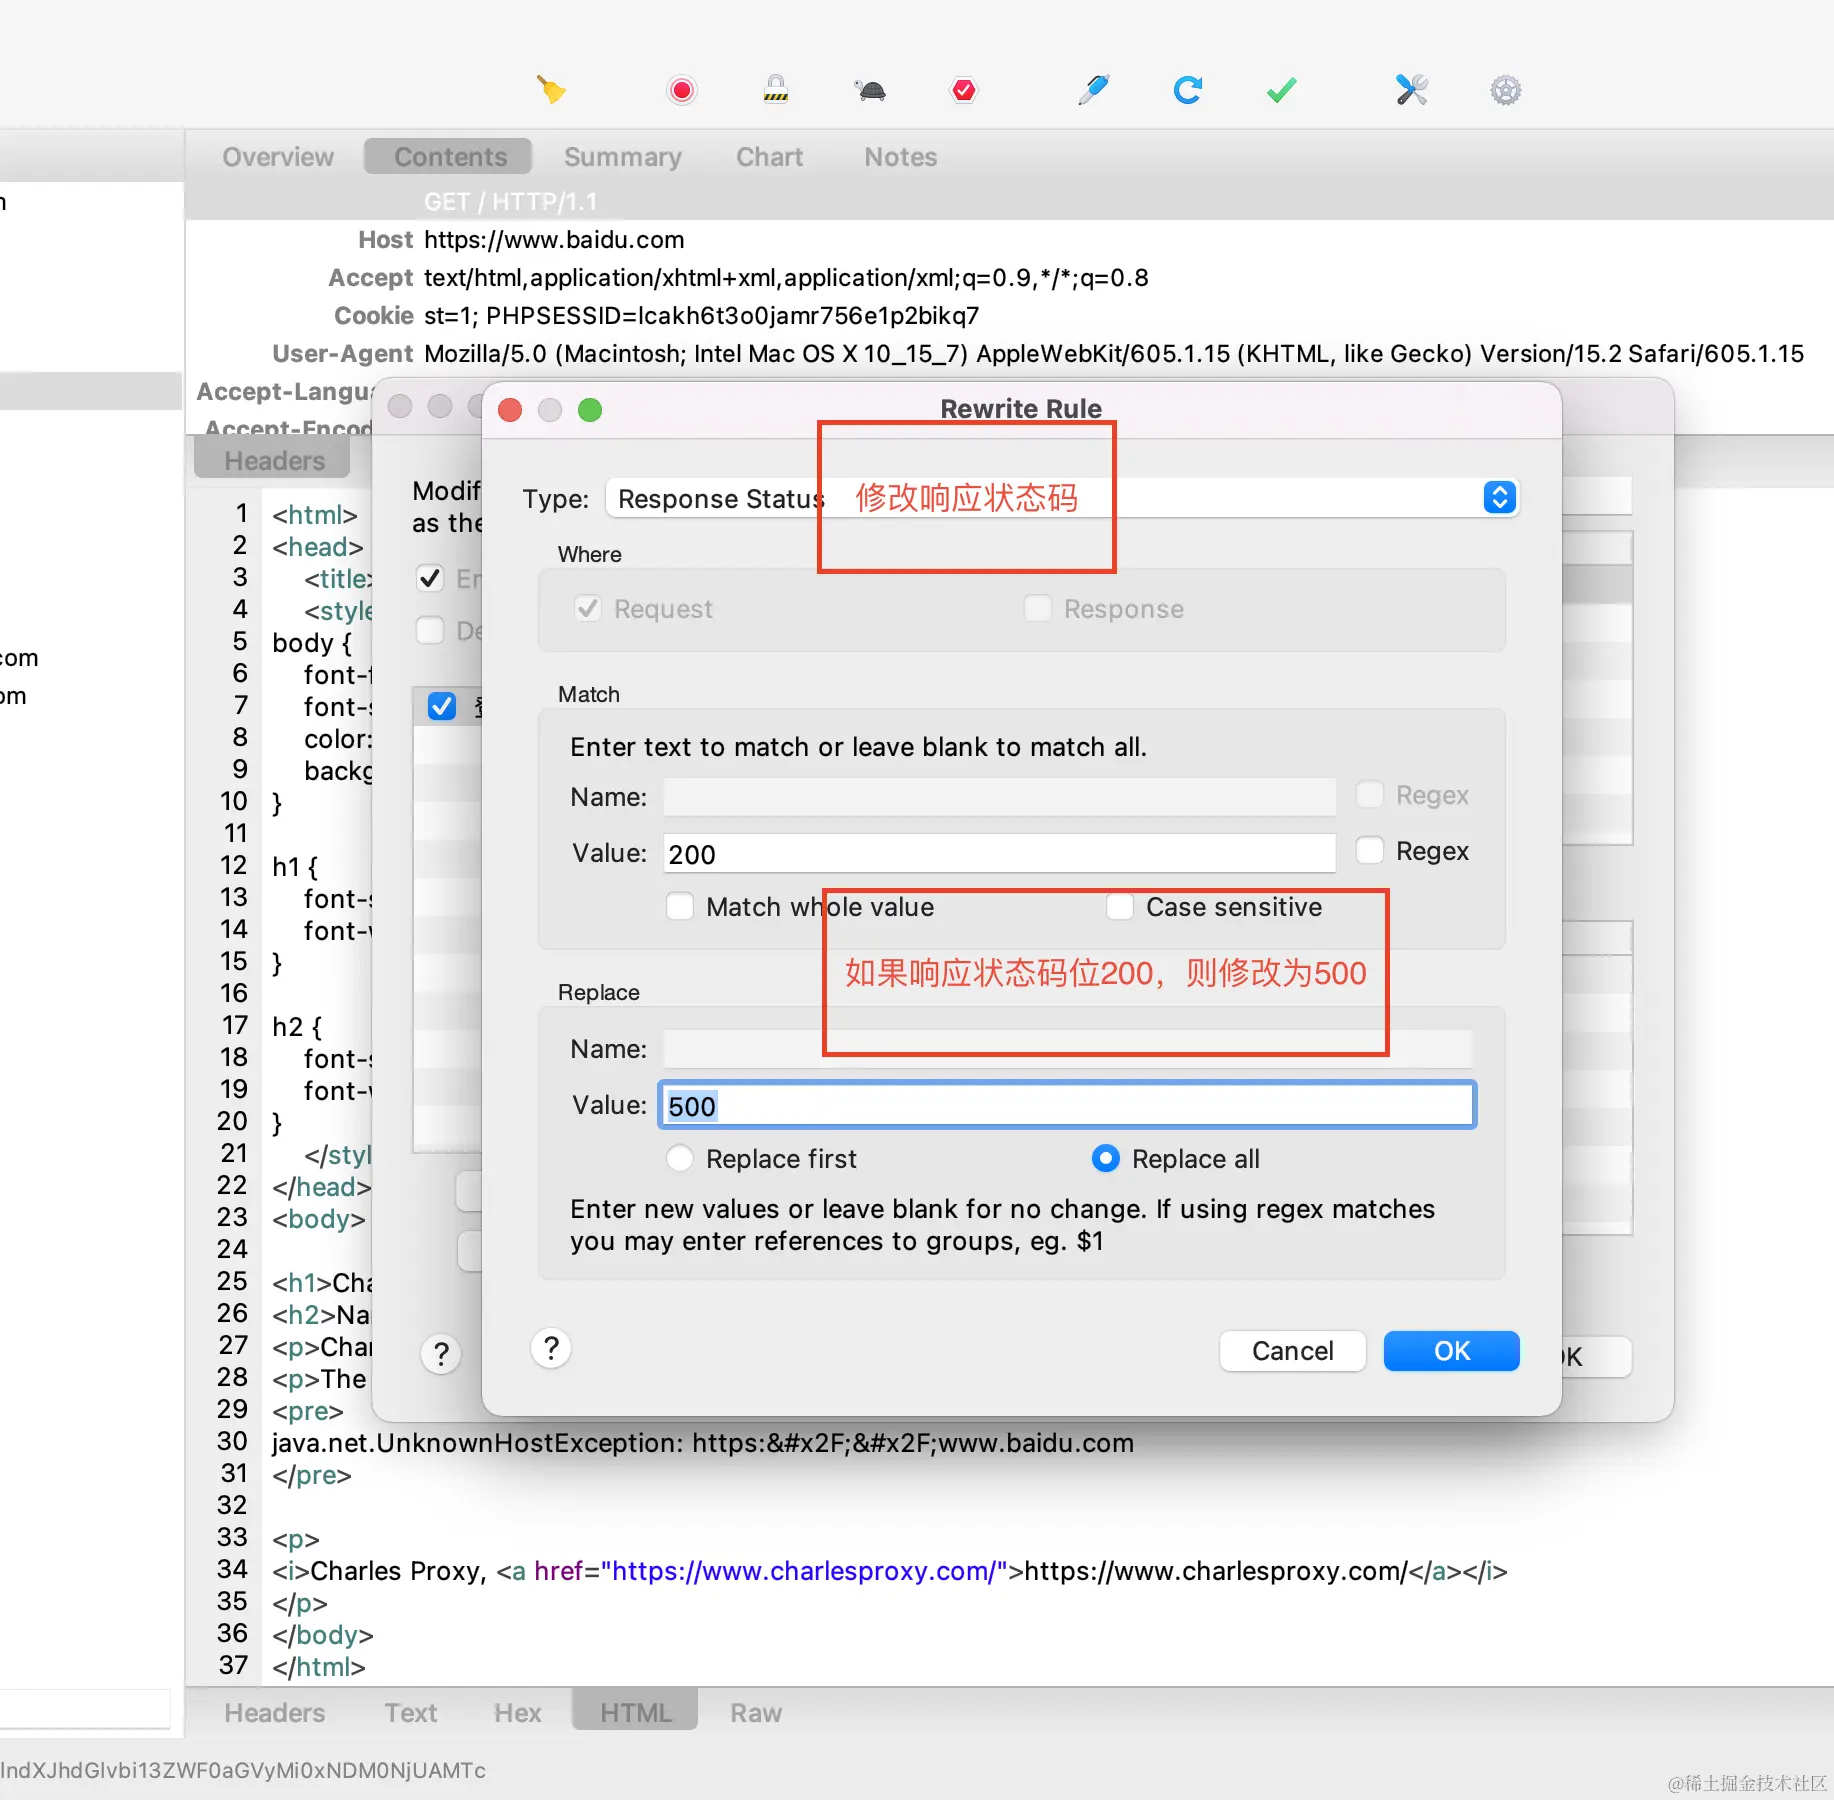
Task: Click the Host value https://www.baidu.com
Action: (x=554, y=240)
